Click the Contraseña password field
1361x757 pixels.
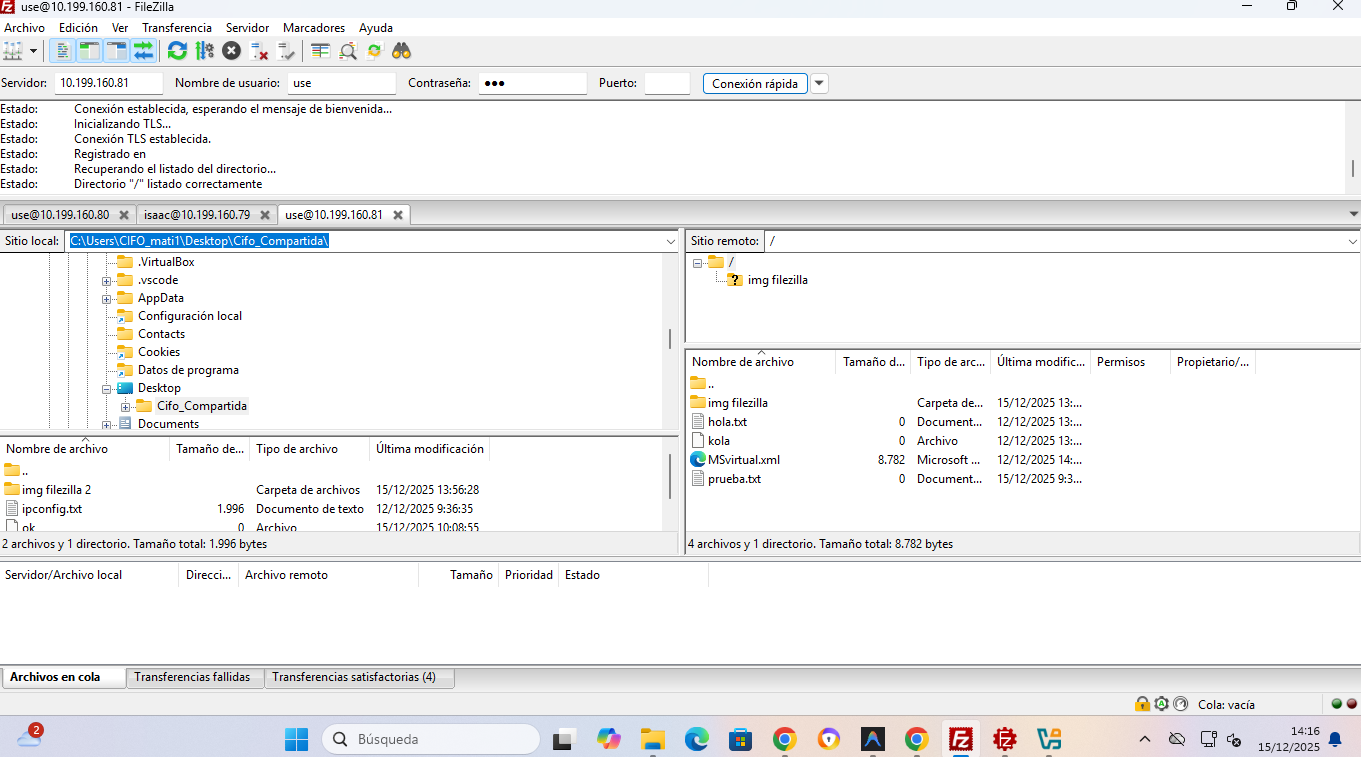coord(532,84)
